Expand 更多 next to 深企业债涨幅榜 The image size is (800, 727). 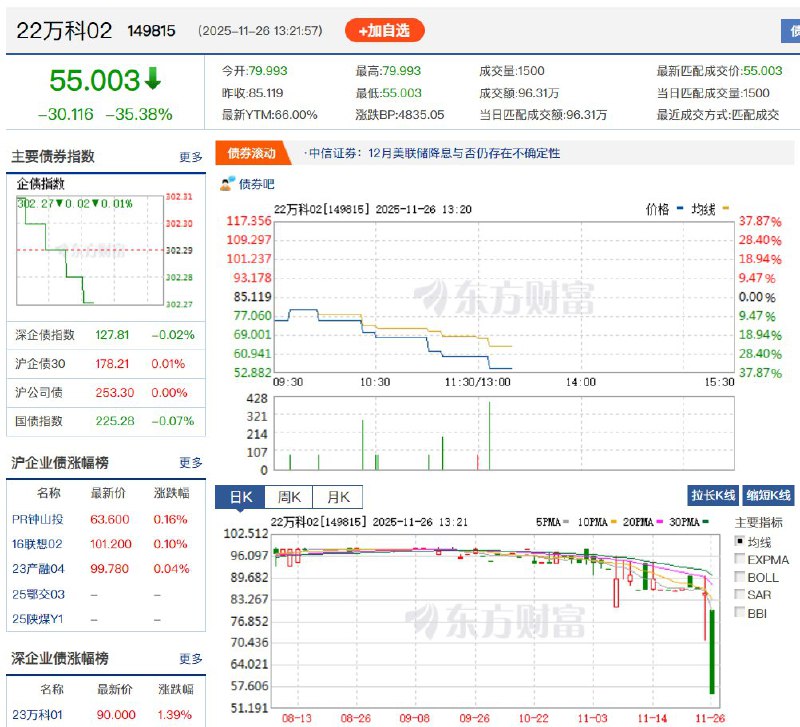(191, 659)
